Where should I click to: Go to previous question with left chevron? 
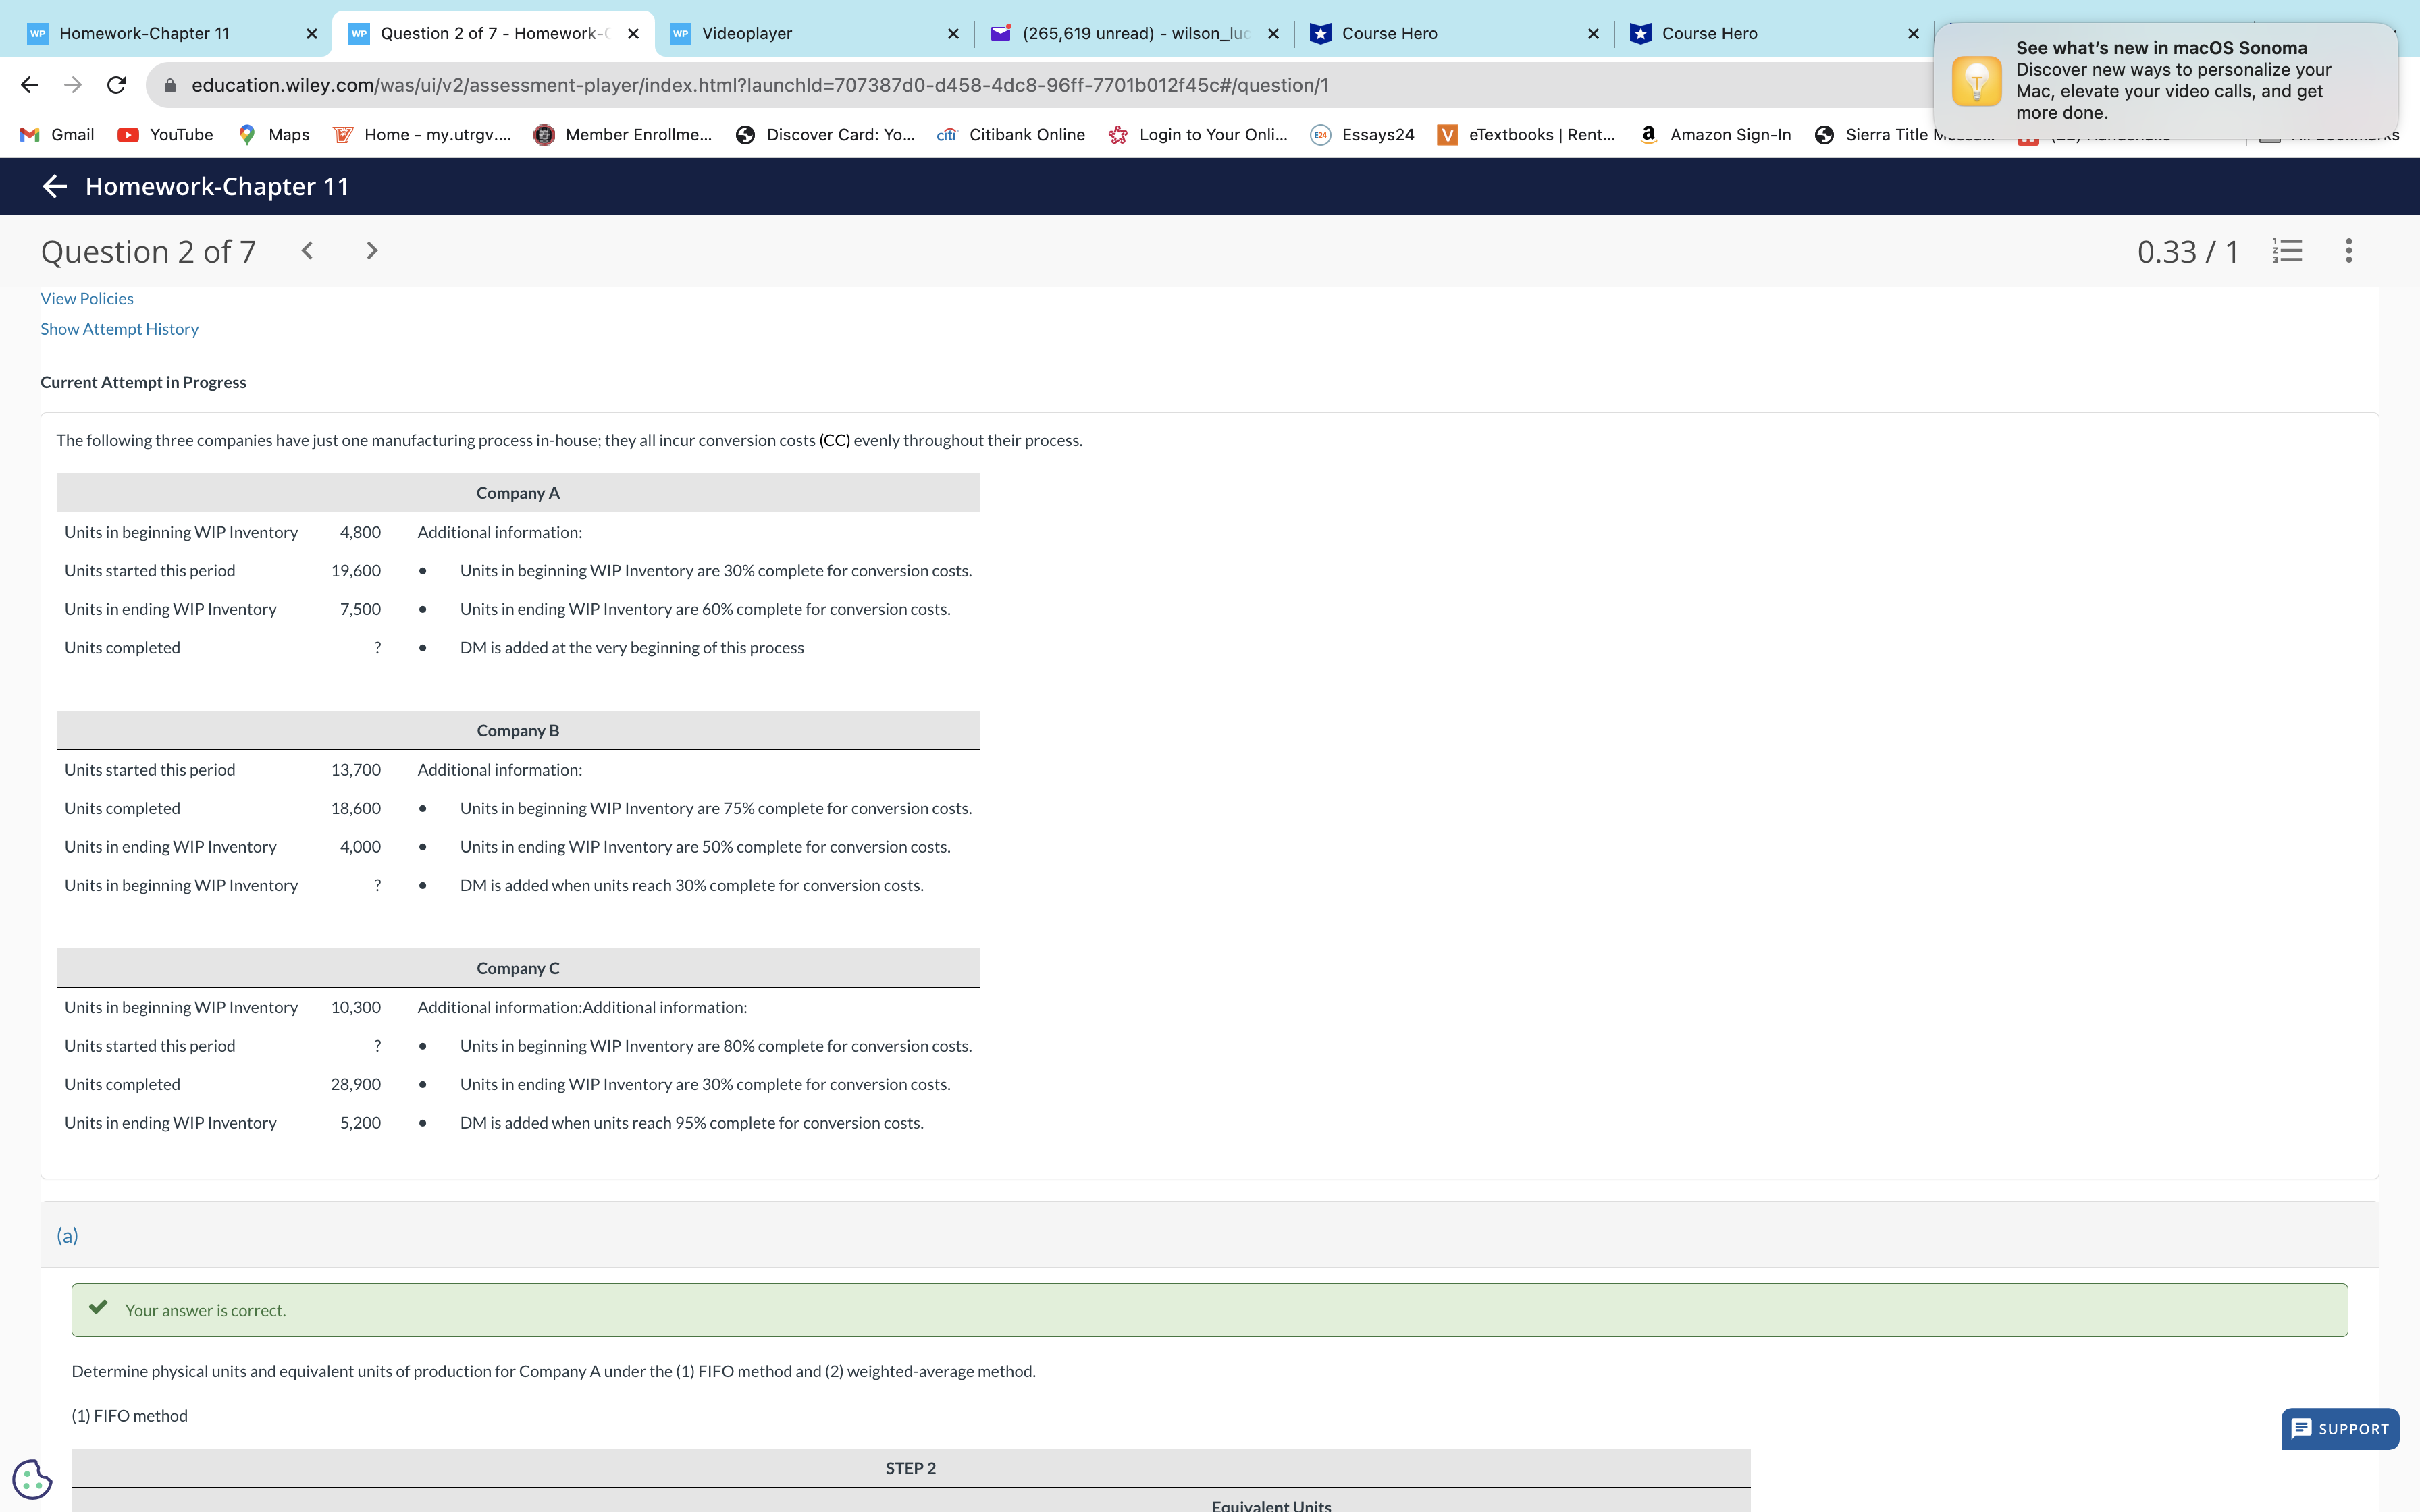click(x=308, y=251)
